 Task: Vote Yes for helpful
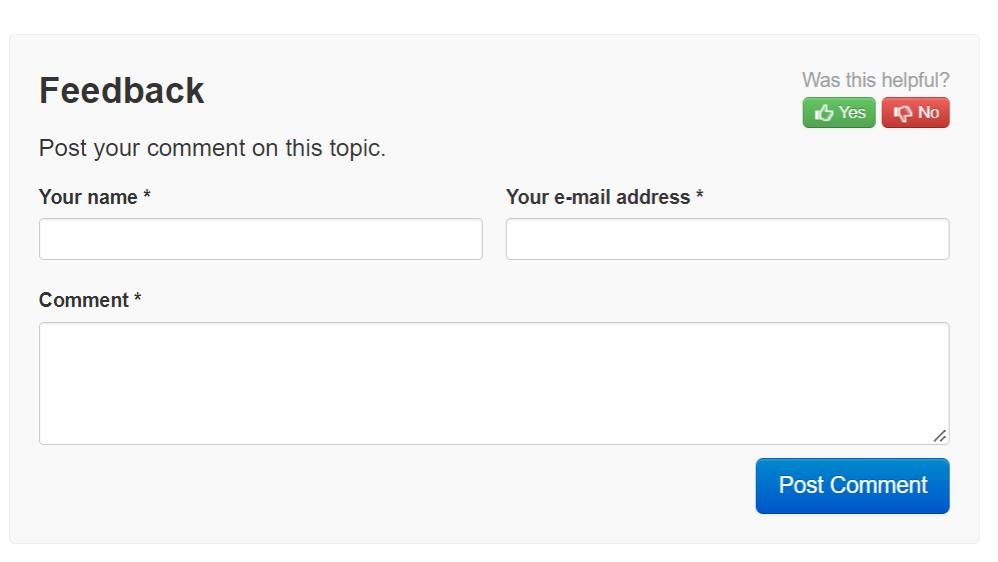point(839,113)
